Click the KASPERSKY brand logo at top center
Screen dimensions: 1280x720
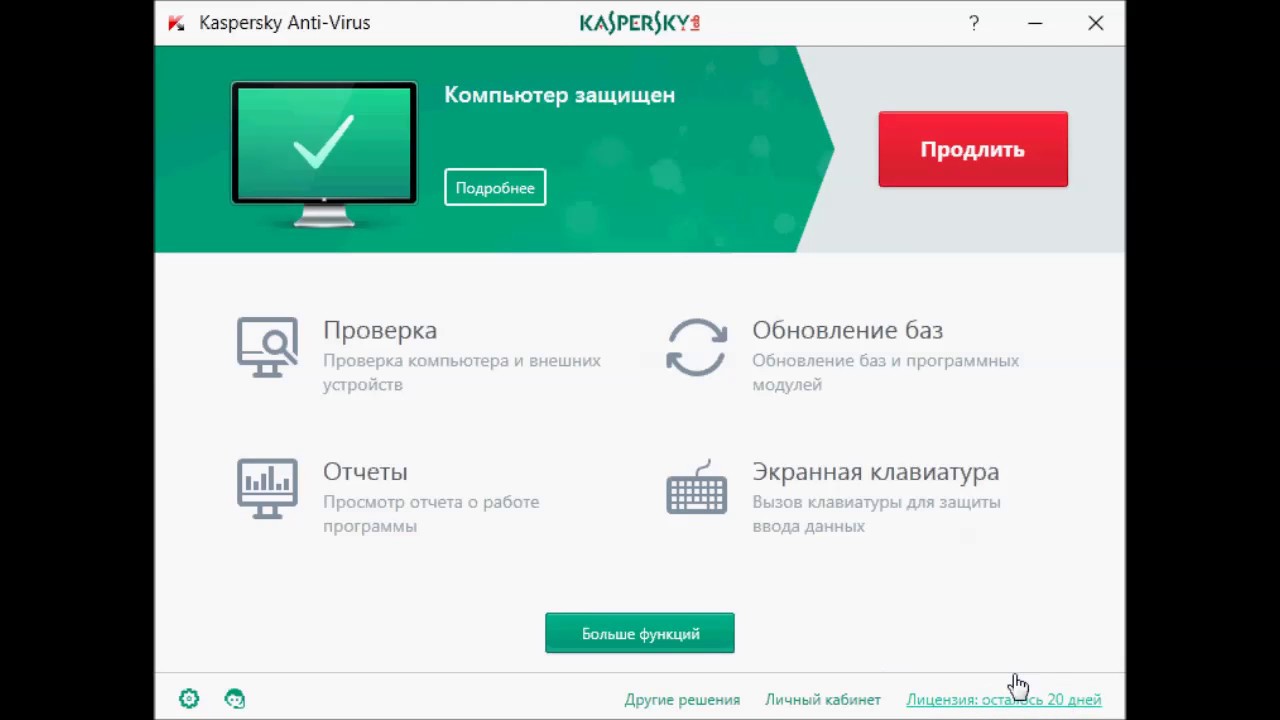pyautogui.click(x=640, y=23)
